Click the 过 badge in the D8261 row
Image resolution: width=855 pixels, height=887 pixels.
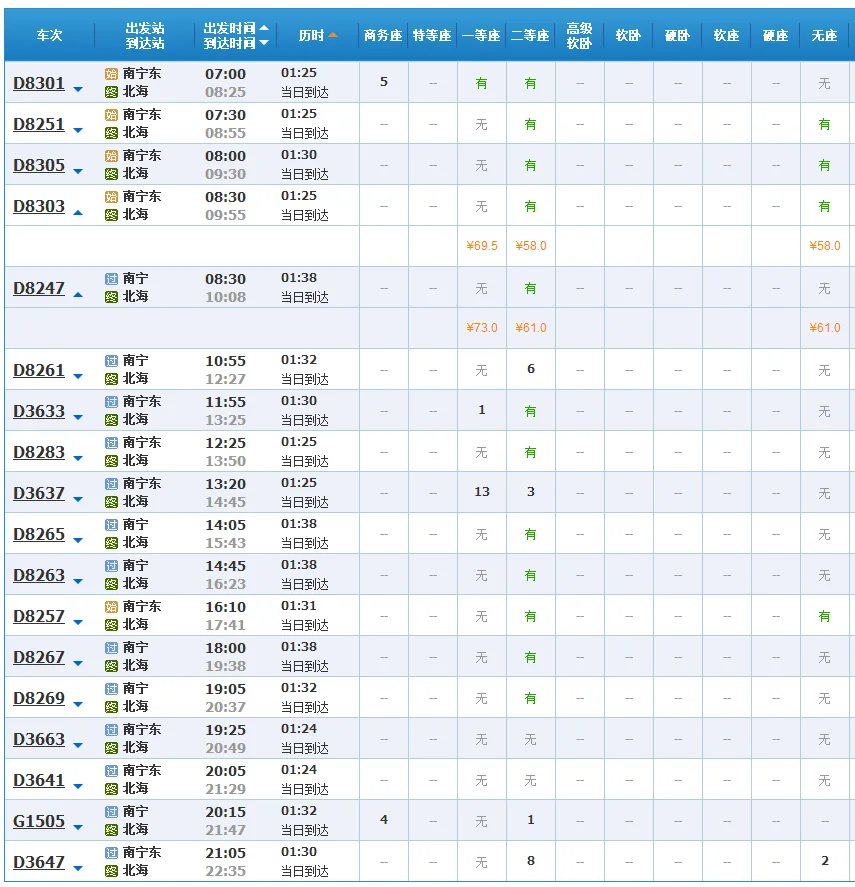click(x=110, y=360)
